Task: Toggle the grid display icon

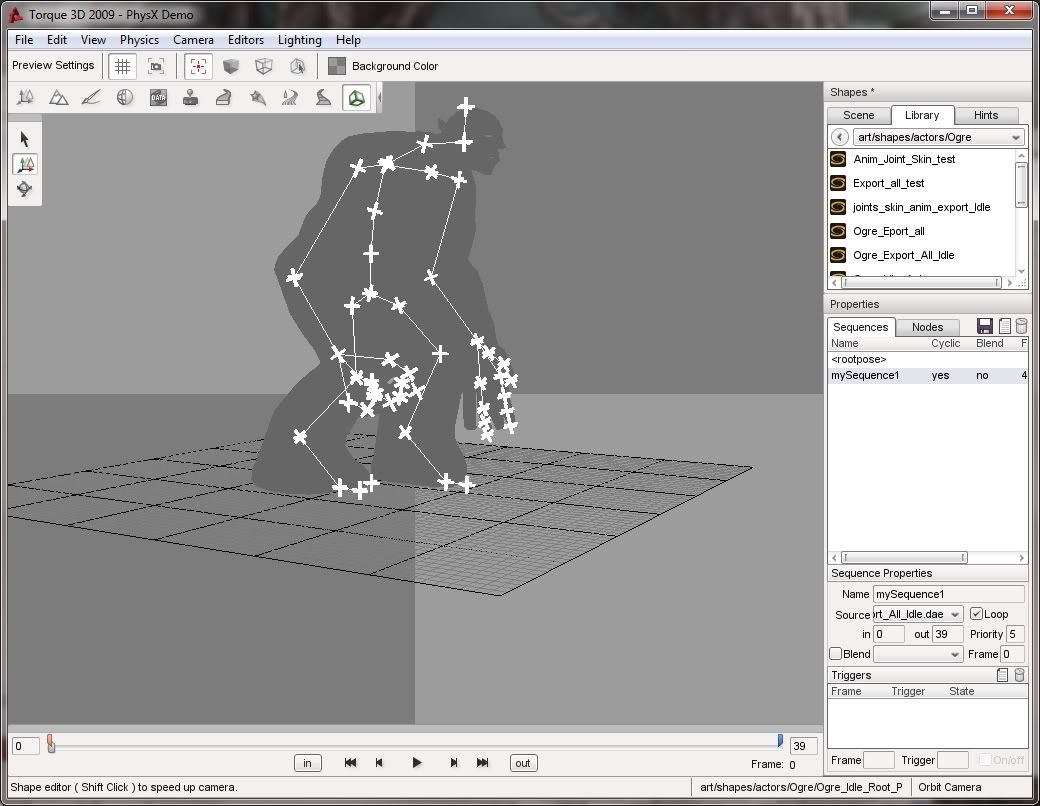Action: (122, 66)
